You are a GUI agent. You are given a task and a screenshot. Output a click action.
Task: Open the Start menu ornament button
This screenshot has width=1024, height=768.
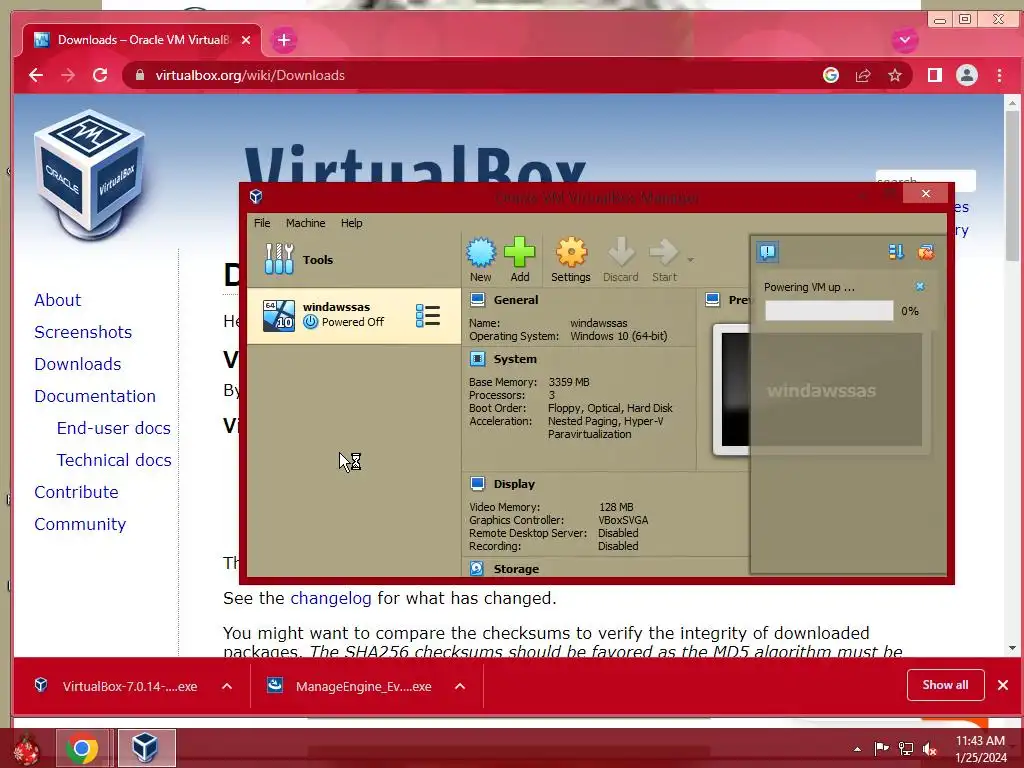tap(26, 750)
